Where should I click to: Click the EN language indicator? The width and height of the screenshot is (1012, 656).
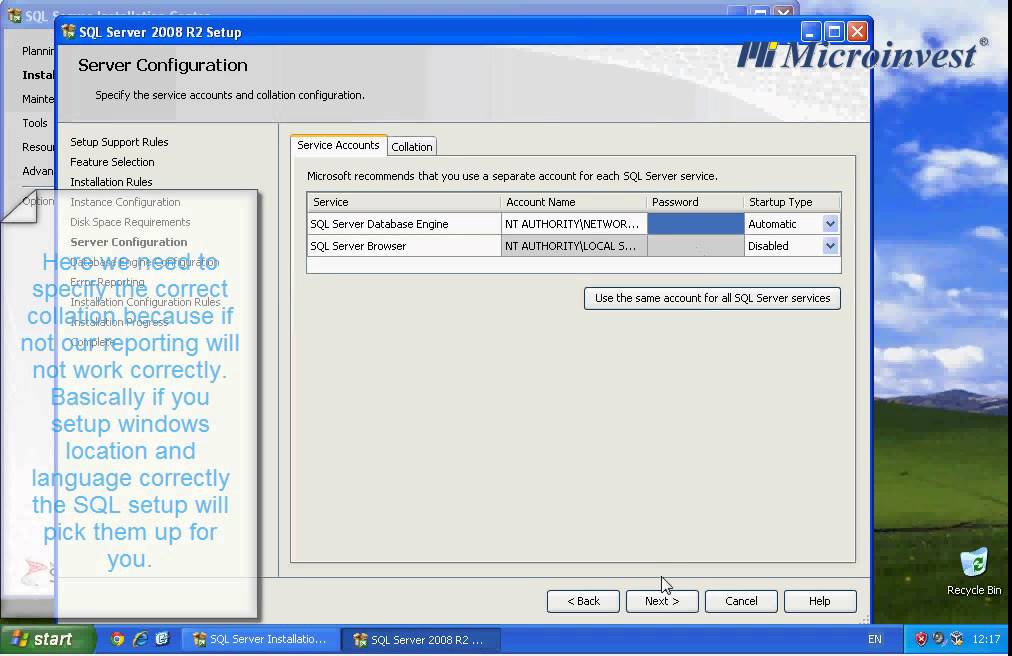[875, 639]
